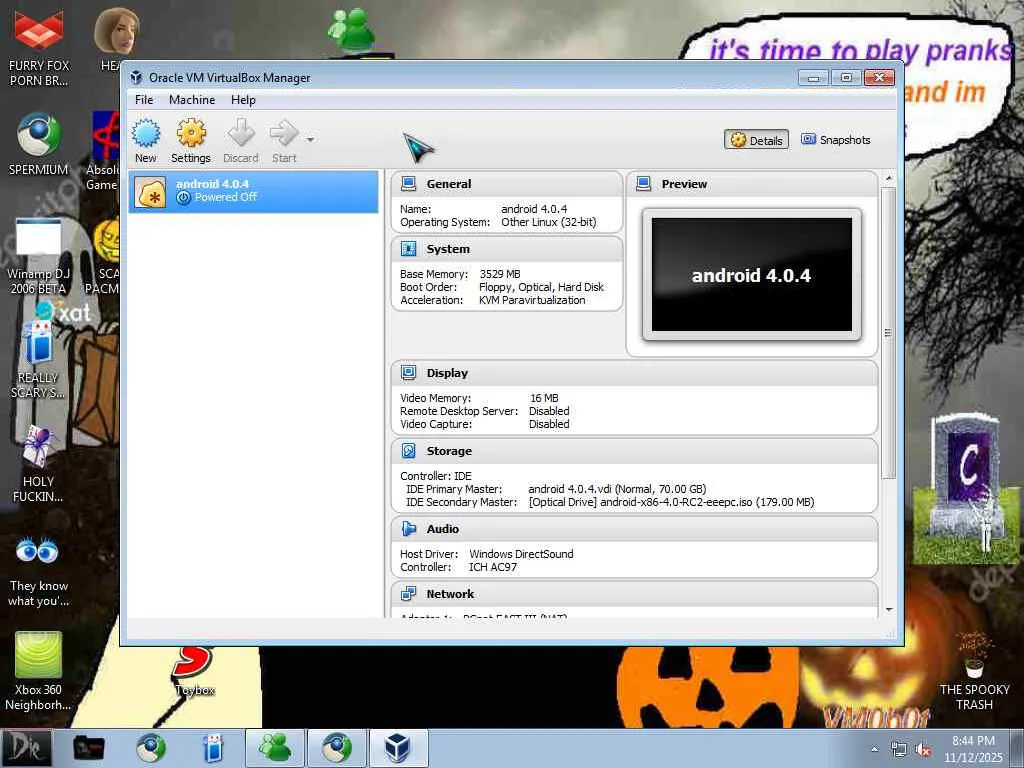Screen dimensions: 1024x768
Task: Click the KVM Paravirtualization acceleration value
Action: pyautogui.click(x=532, y=300)
